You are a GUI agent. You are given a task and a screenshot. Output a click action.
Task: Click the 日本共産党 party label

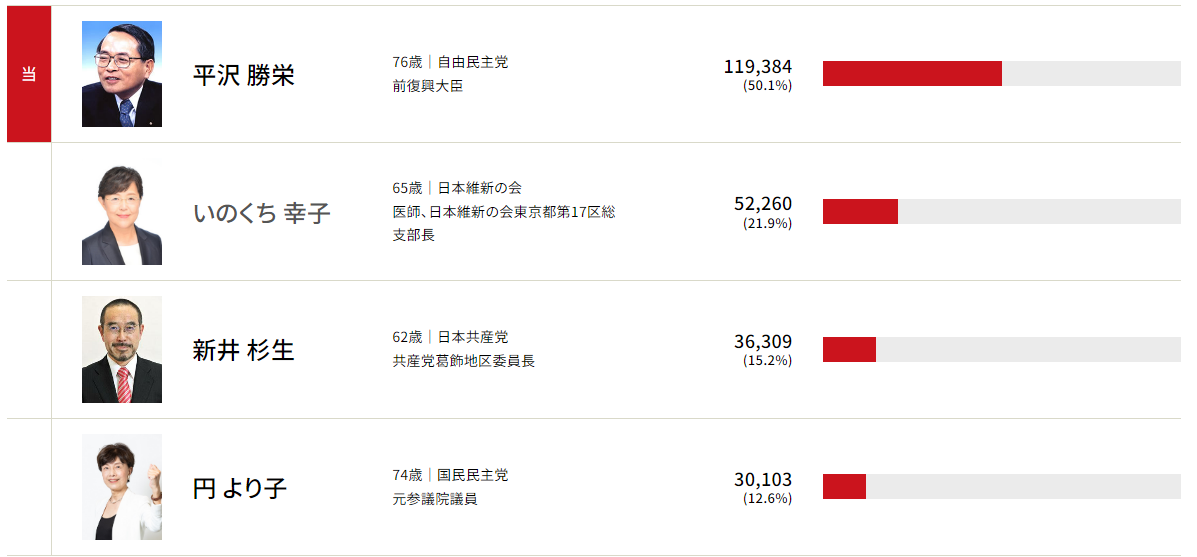click(x=473, y=337)
